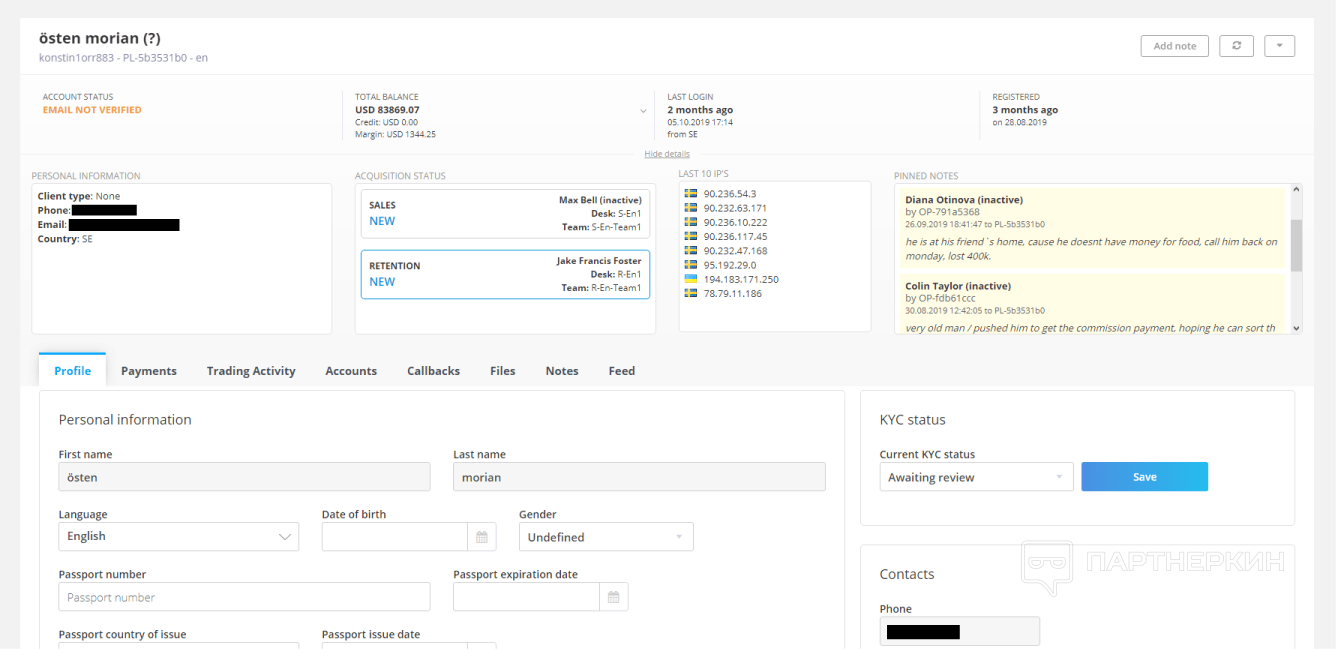Click the redacted Phone field under Contacts
The width and height of the screenshot is (1336, 649).
(960, 632)
